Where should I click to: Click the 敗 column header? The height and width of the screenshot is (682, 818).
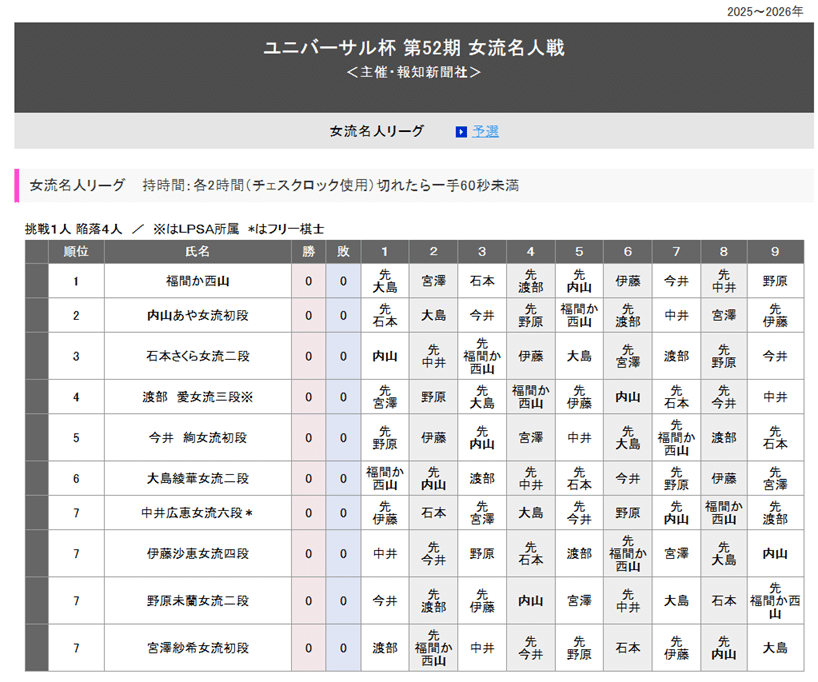[x=343, y=252]
